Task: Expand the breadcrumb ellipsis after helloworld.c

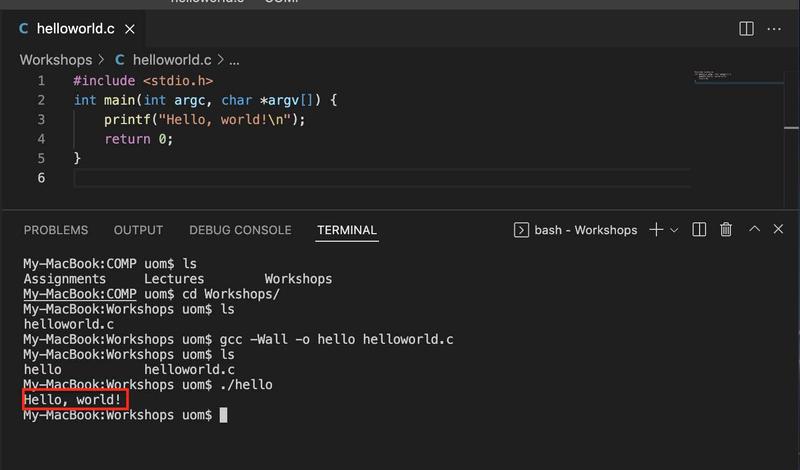Action: pos(234,60)
